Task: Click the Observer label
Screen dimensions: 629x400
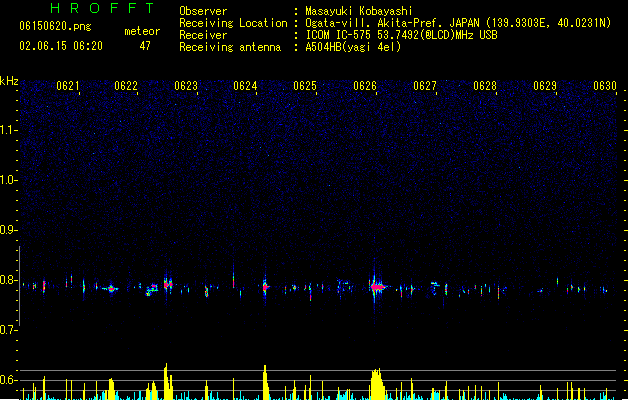Action: [x=203, y=11]
